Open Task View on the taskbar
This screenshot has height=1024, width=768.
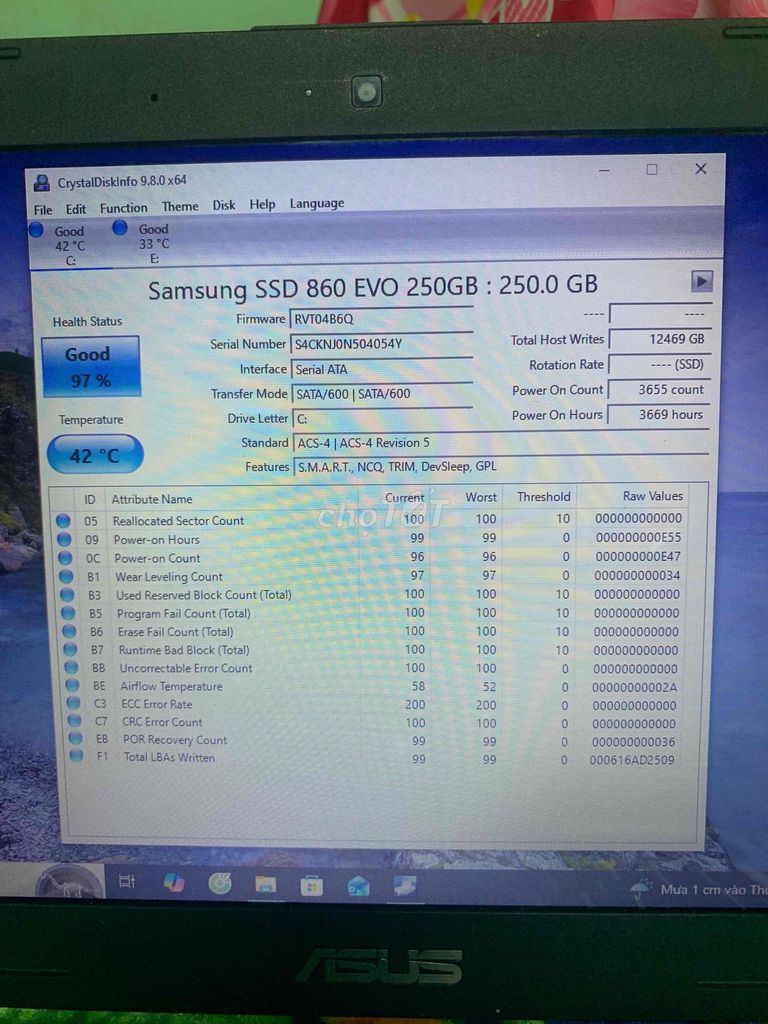coord(127,882)
